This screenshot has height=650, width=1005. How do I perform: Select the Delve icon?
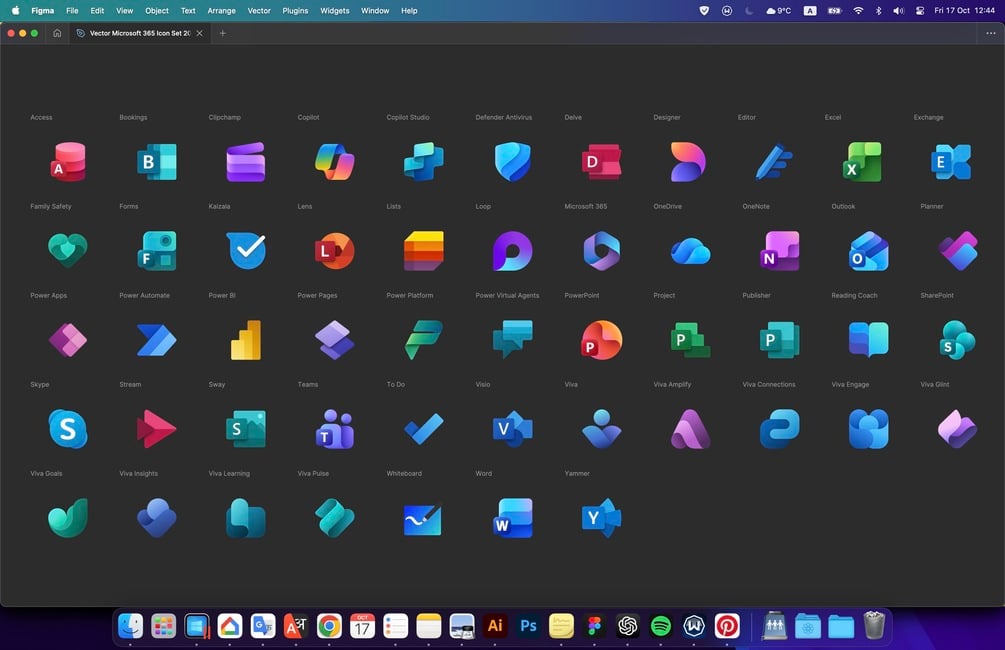coord(601,162)
